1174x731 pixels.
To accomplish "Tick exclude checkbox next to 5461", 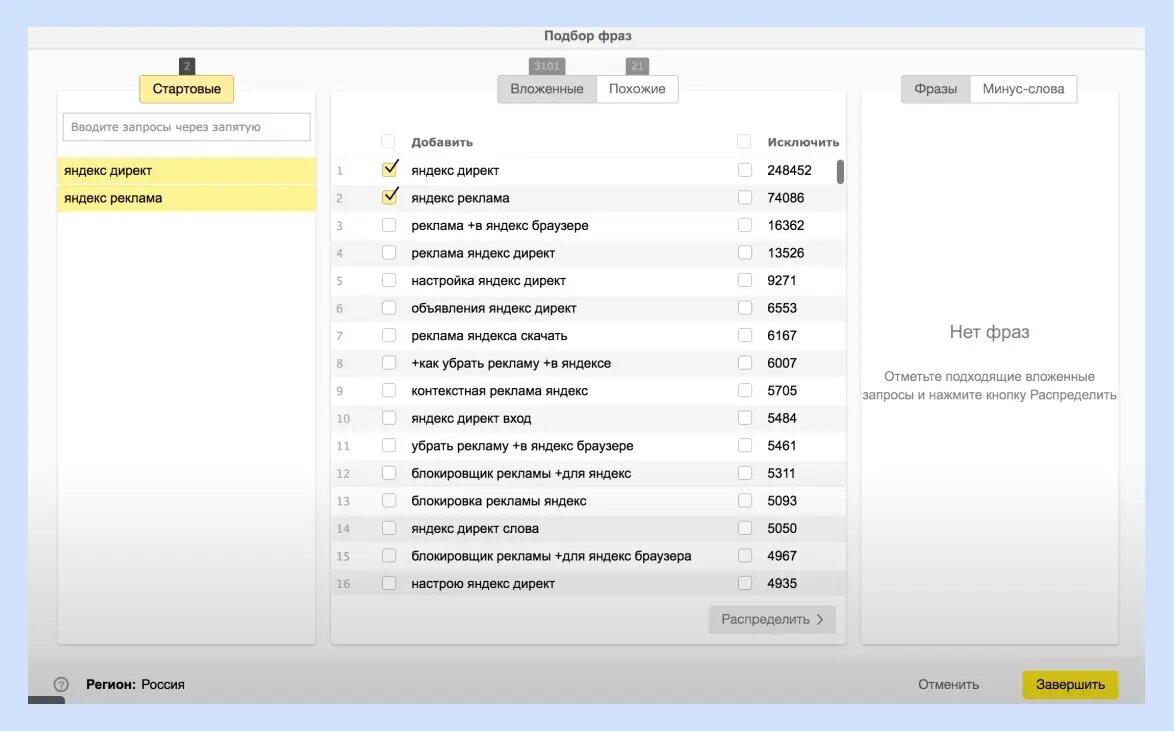I will click(x=745, y=446).
